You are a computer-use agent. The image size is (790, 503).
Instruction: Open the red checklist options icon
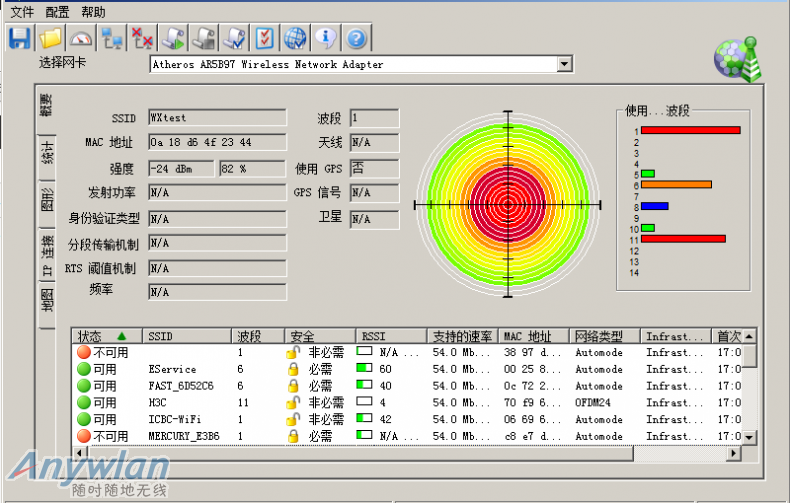(265, 38)
